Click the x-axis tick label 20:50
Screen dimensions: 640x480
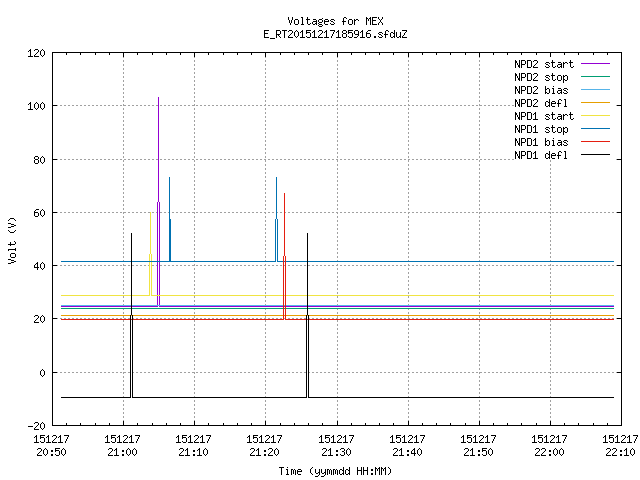51,452
